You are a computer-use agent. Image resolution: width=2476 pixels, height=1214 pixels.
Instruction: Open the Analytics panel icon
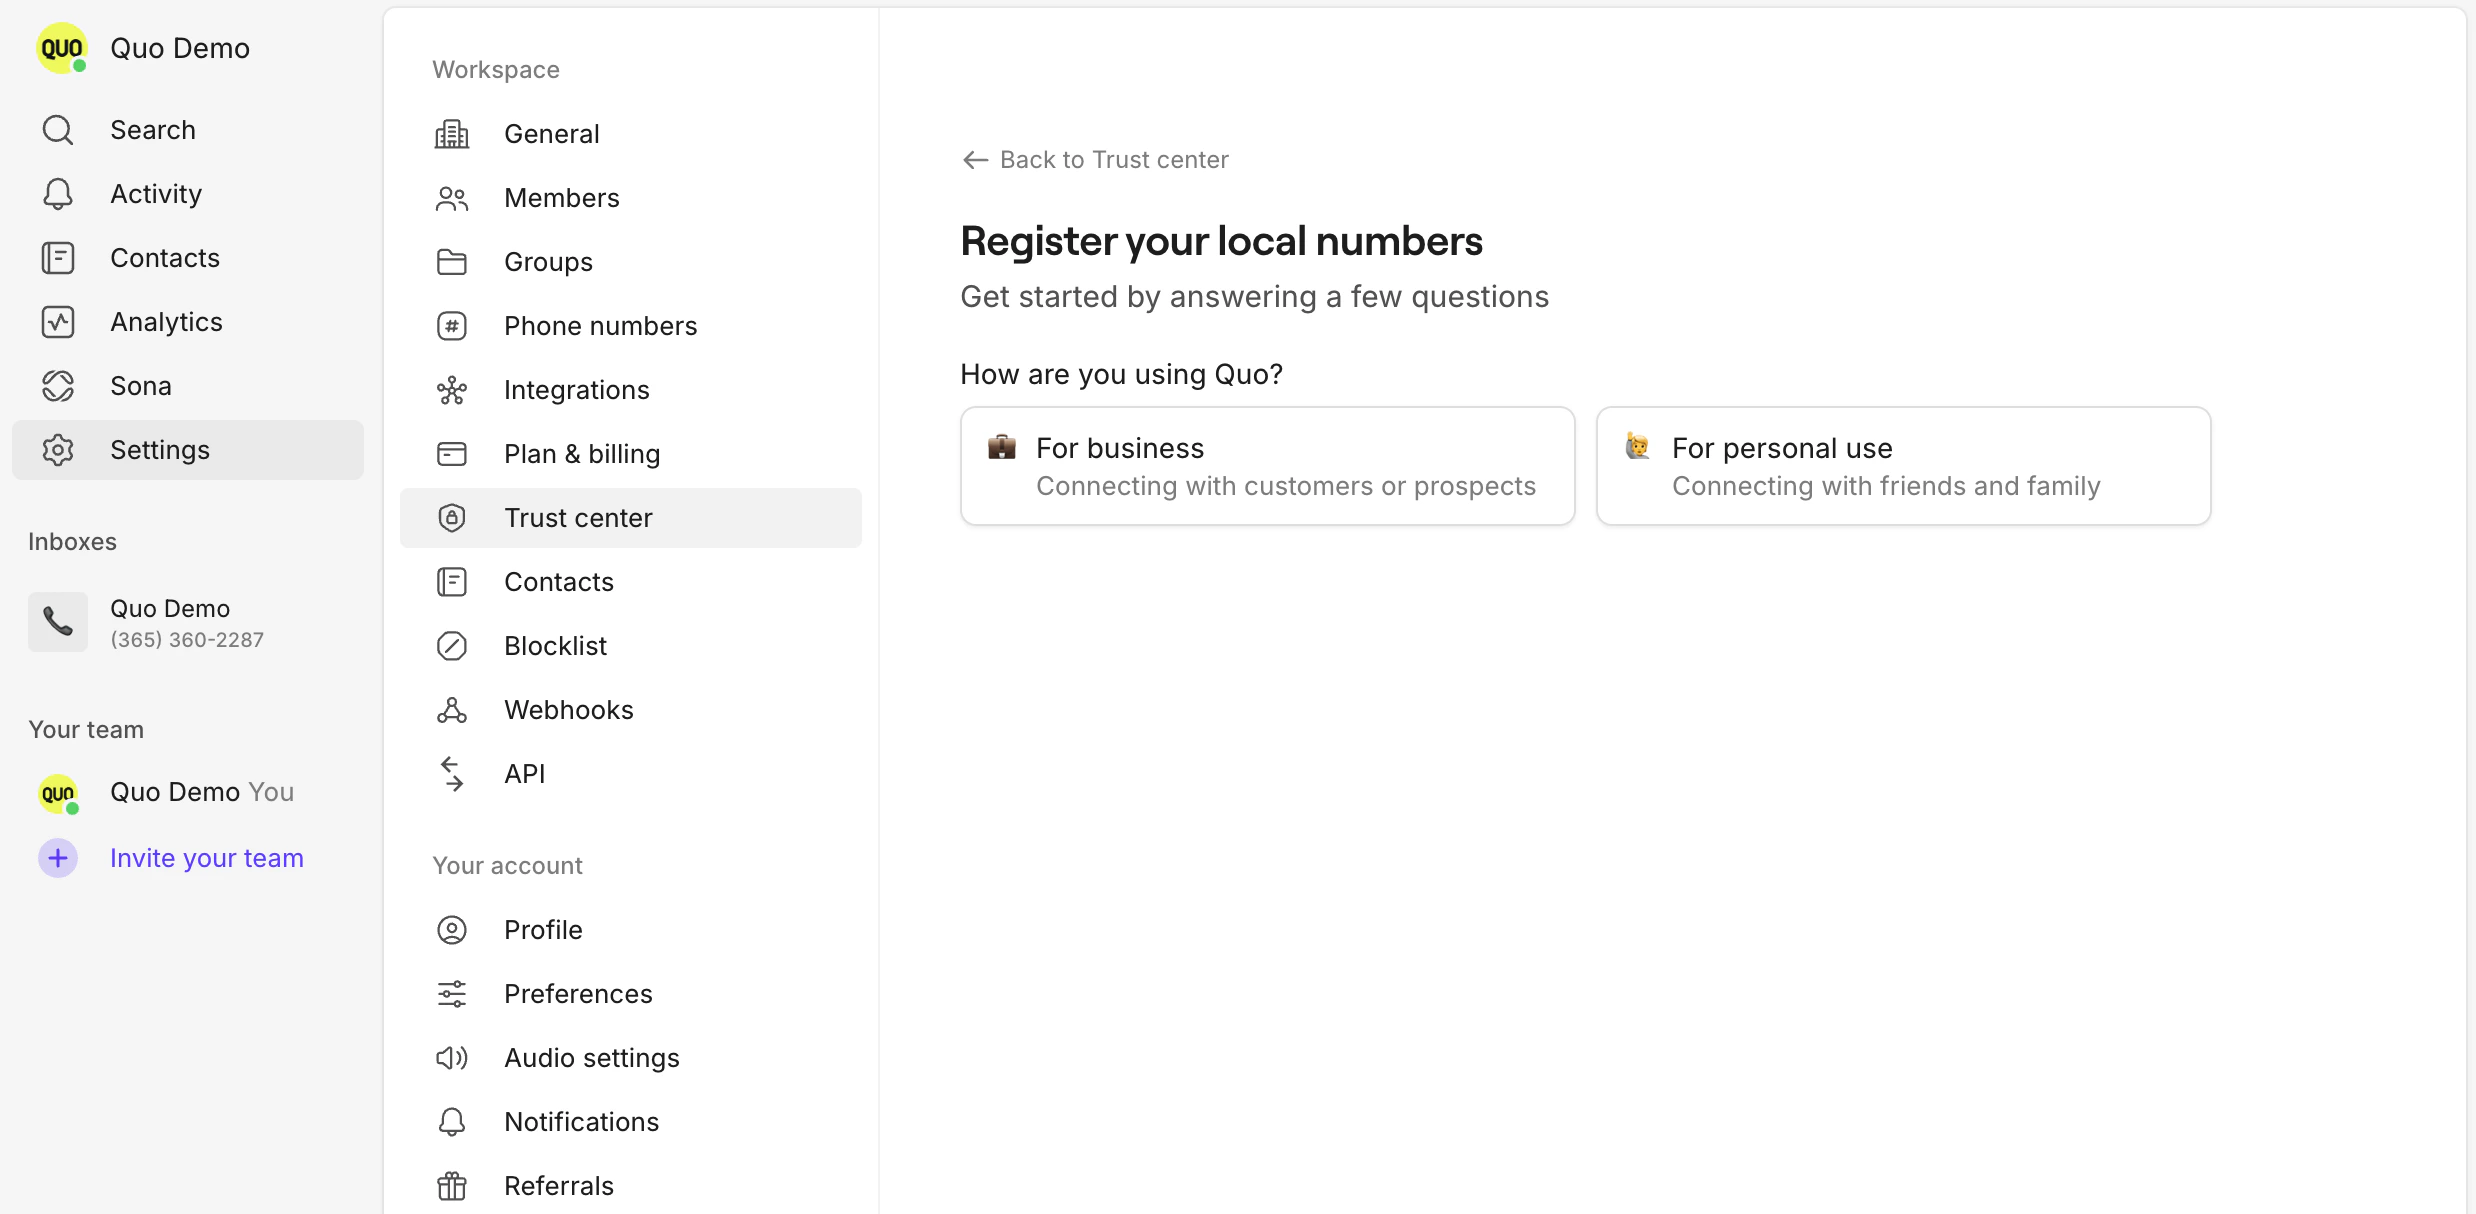point(57,321)
